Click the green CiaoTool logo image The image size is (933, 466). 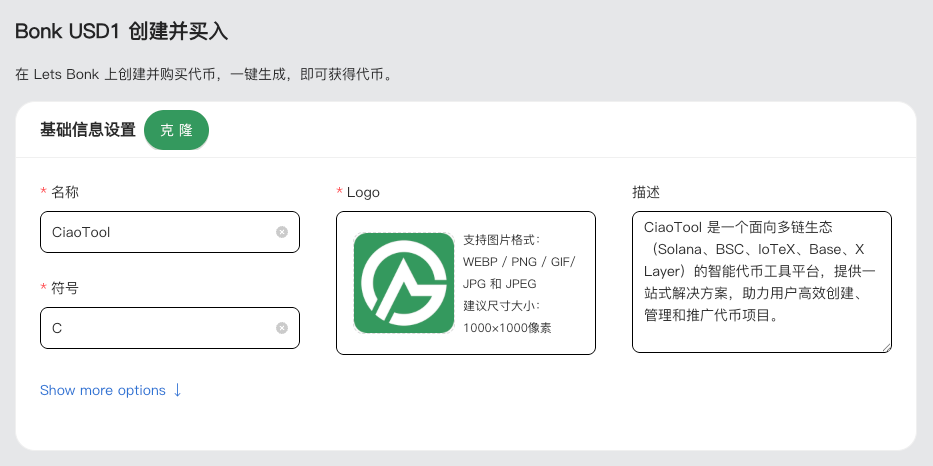(x=404, y=283)
